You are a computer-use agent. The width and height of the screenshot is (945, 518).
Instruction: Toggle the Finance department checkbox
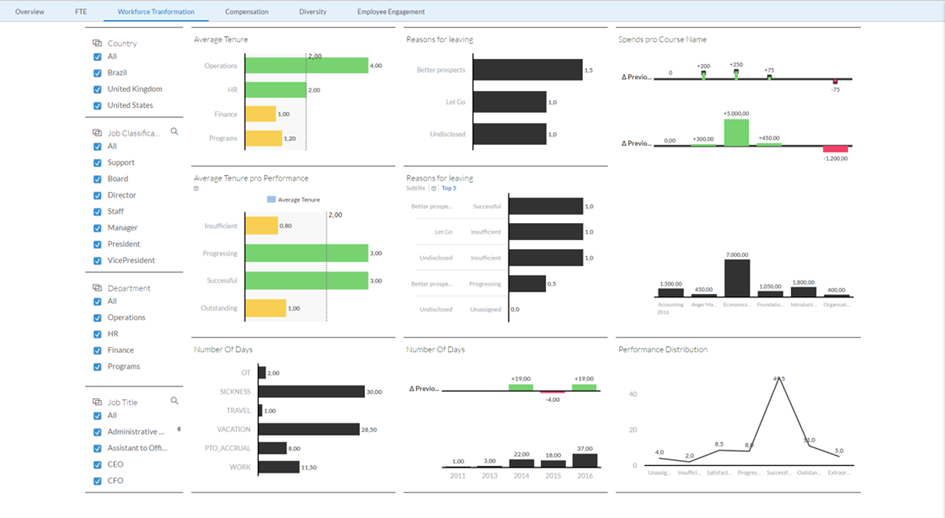(97, 350)
